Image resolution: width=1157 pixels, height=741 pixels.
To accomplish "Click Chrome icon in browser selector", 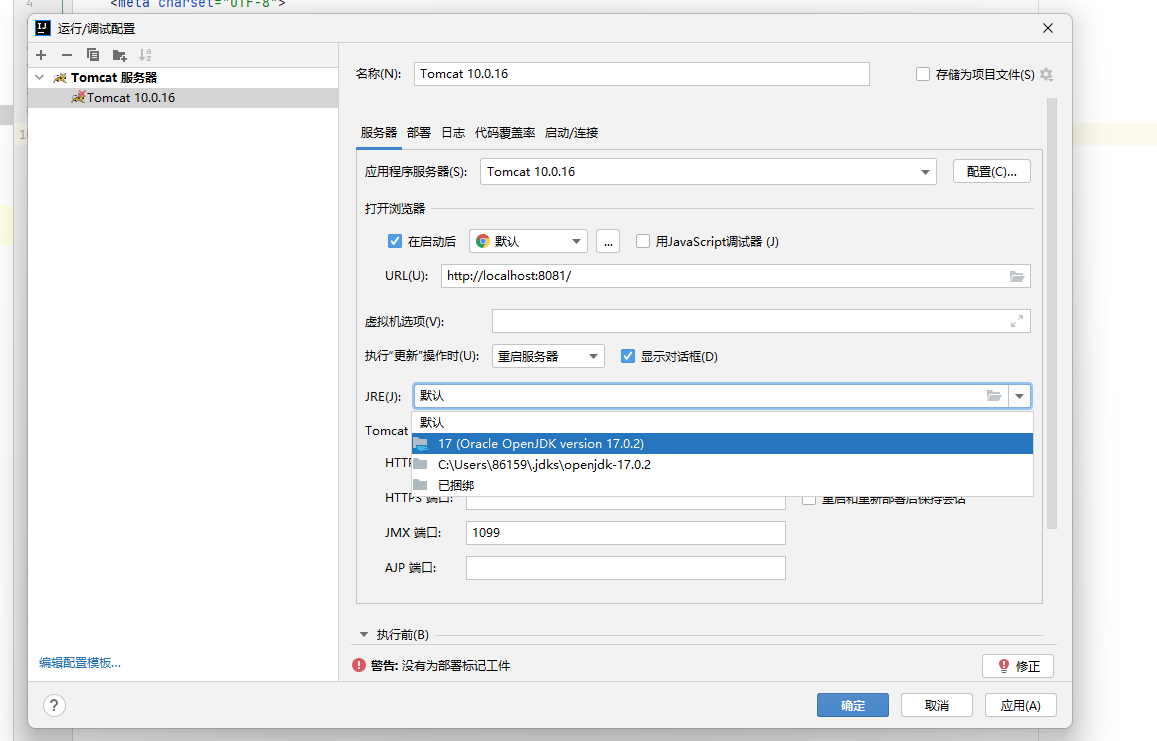I will coord(483,241).
